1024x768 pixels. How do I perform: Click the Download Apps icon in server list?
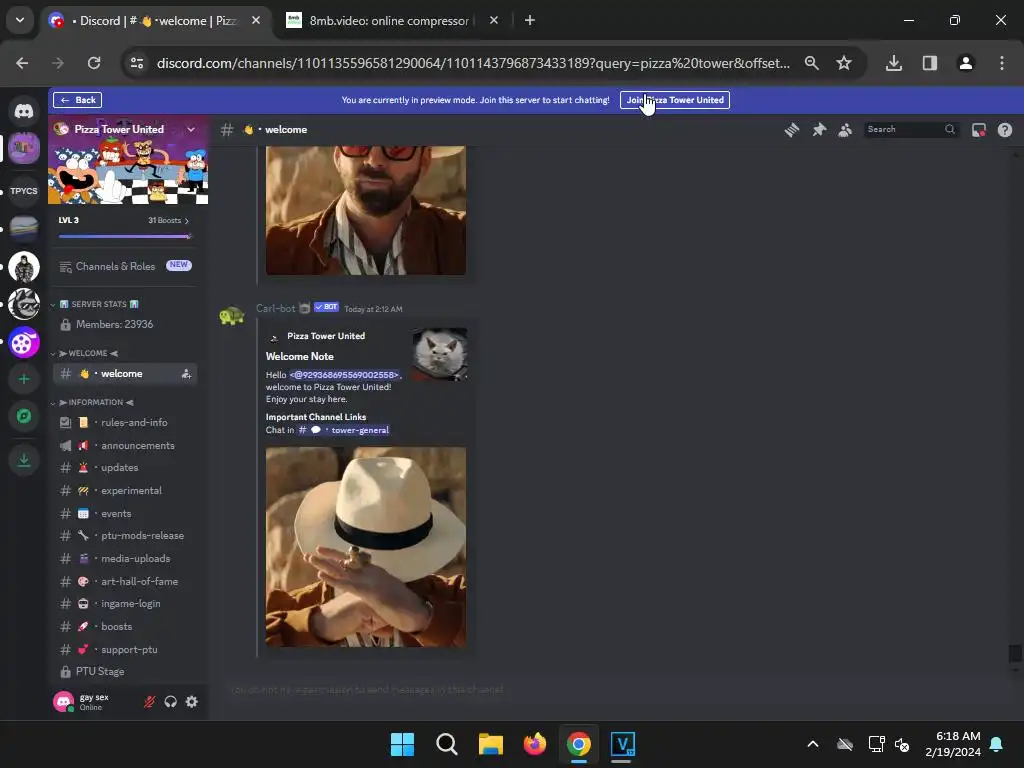(x=24, y=460)
